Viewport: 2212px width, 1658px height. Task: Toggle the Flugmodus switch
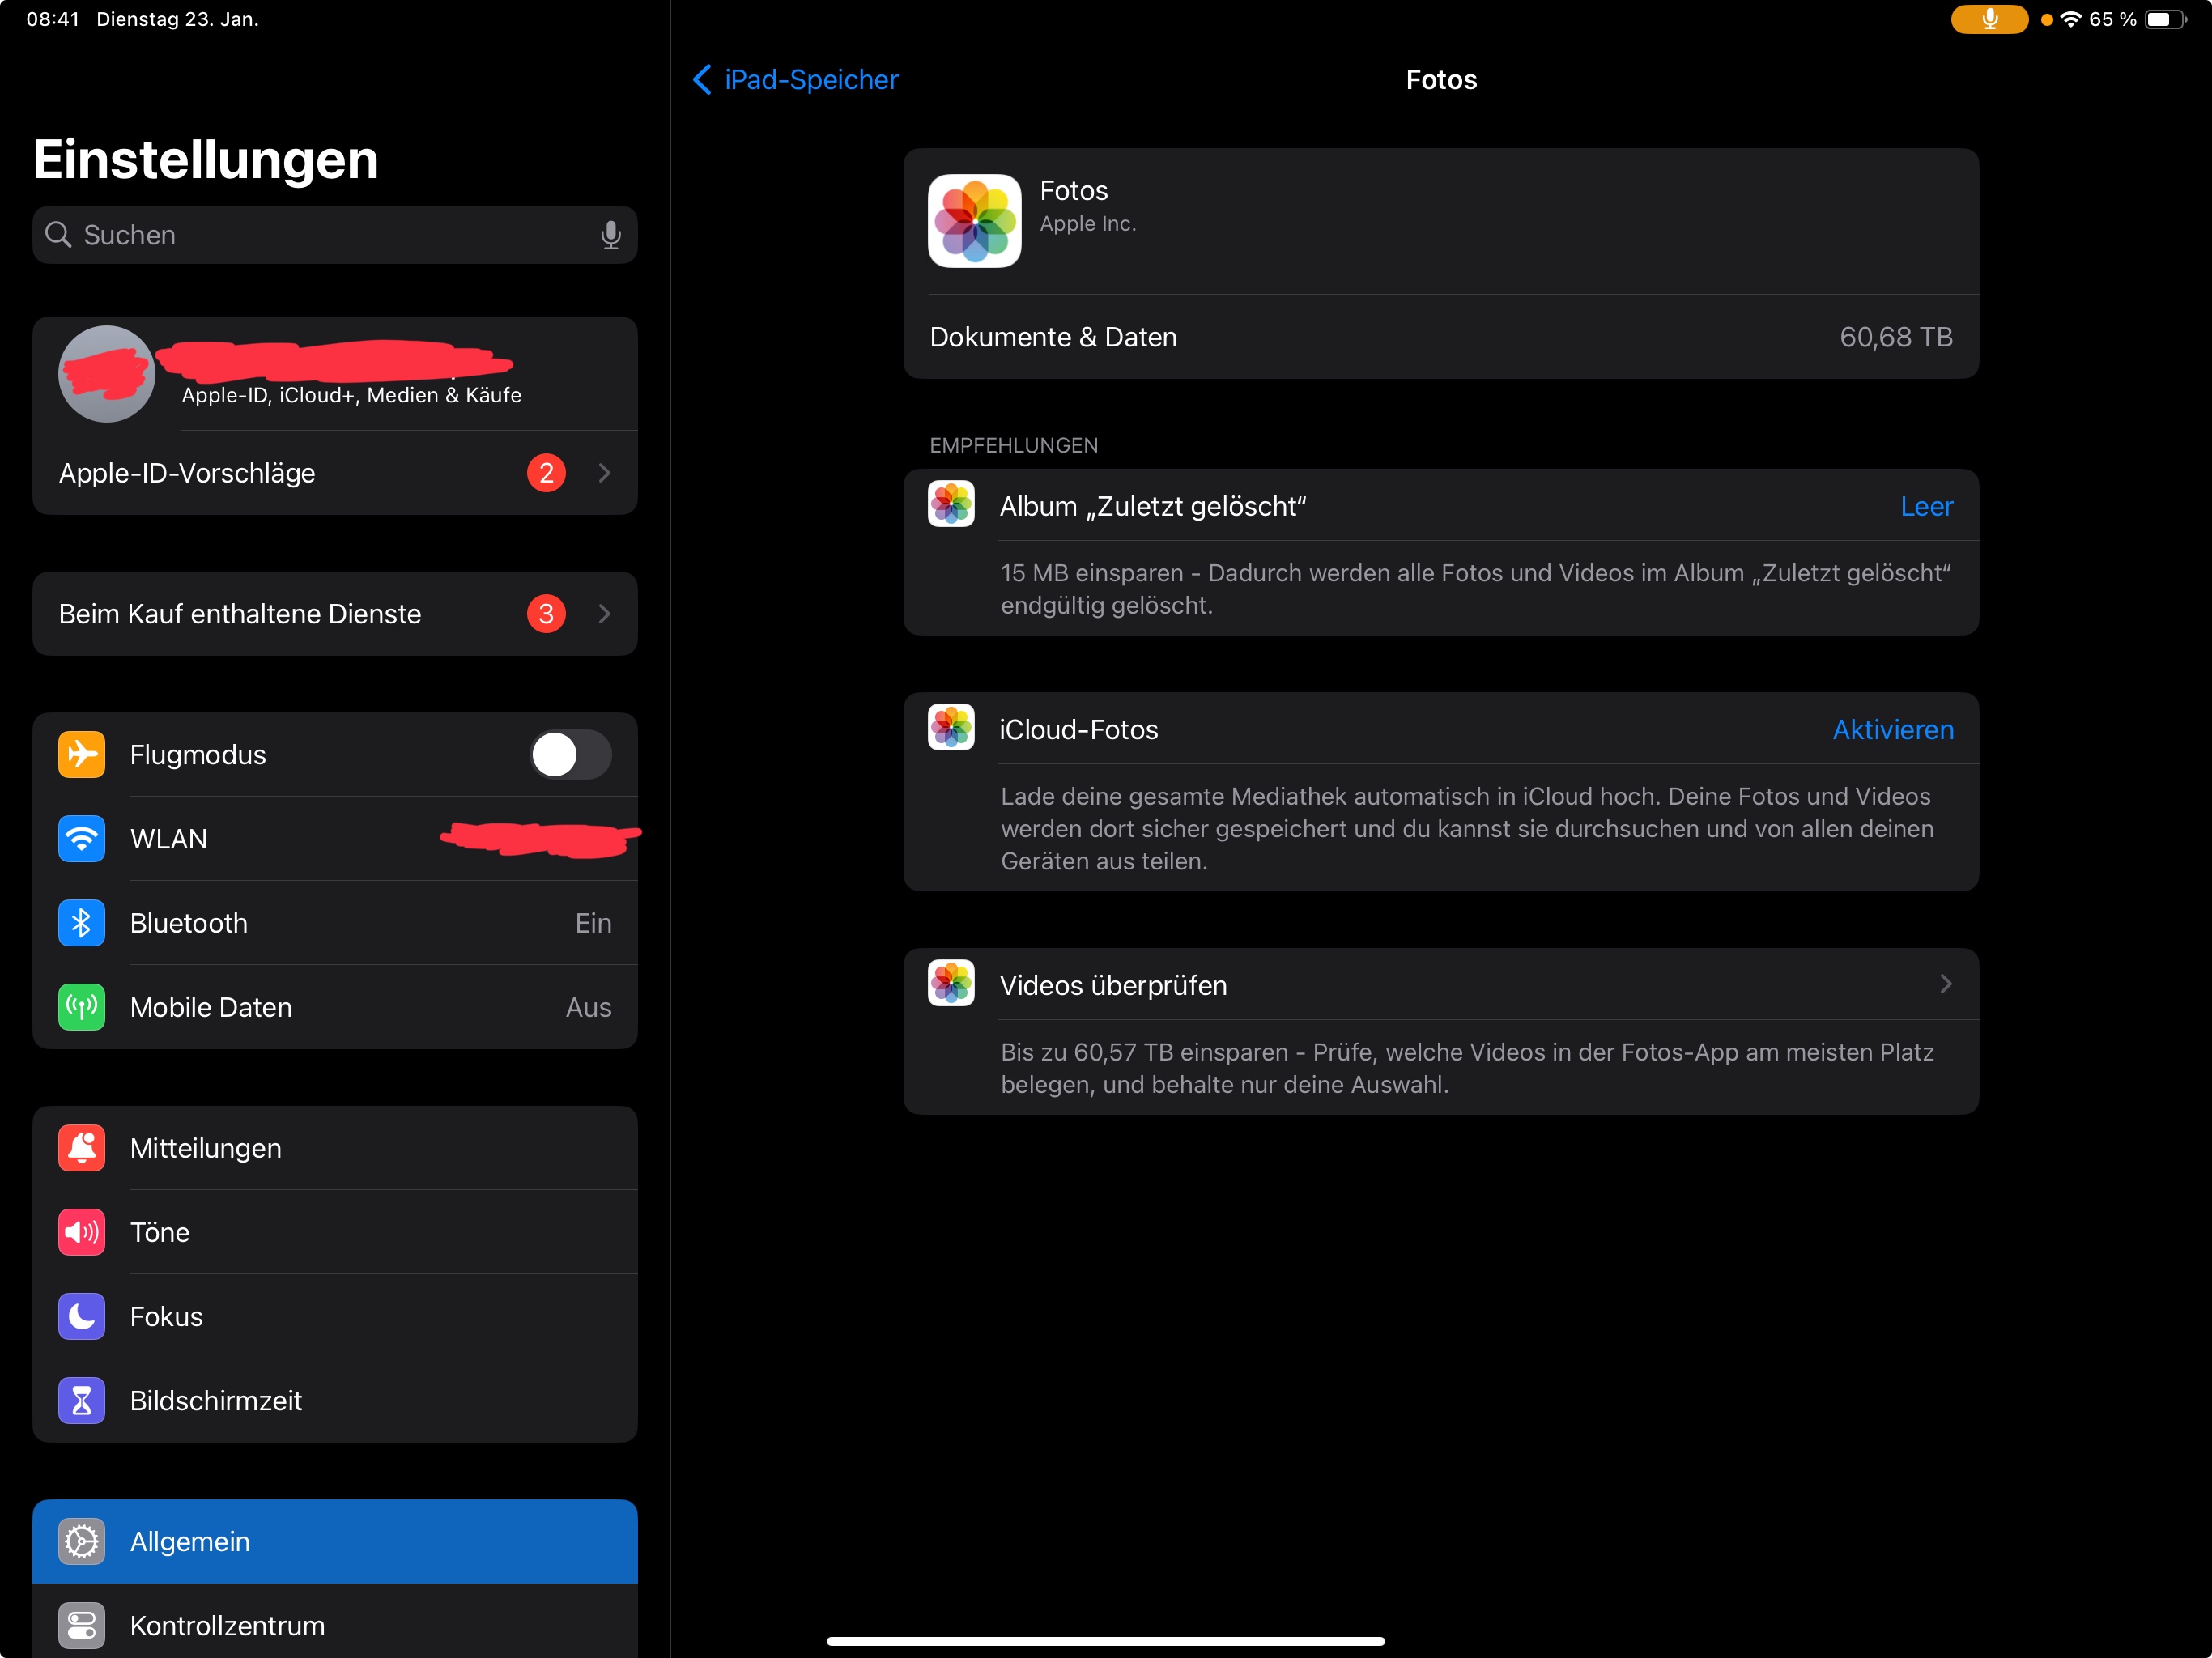570,755
